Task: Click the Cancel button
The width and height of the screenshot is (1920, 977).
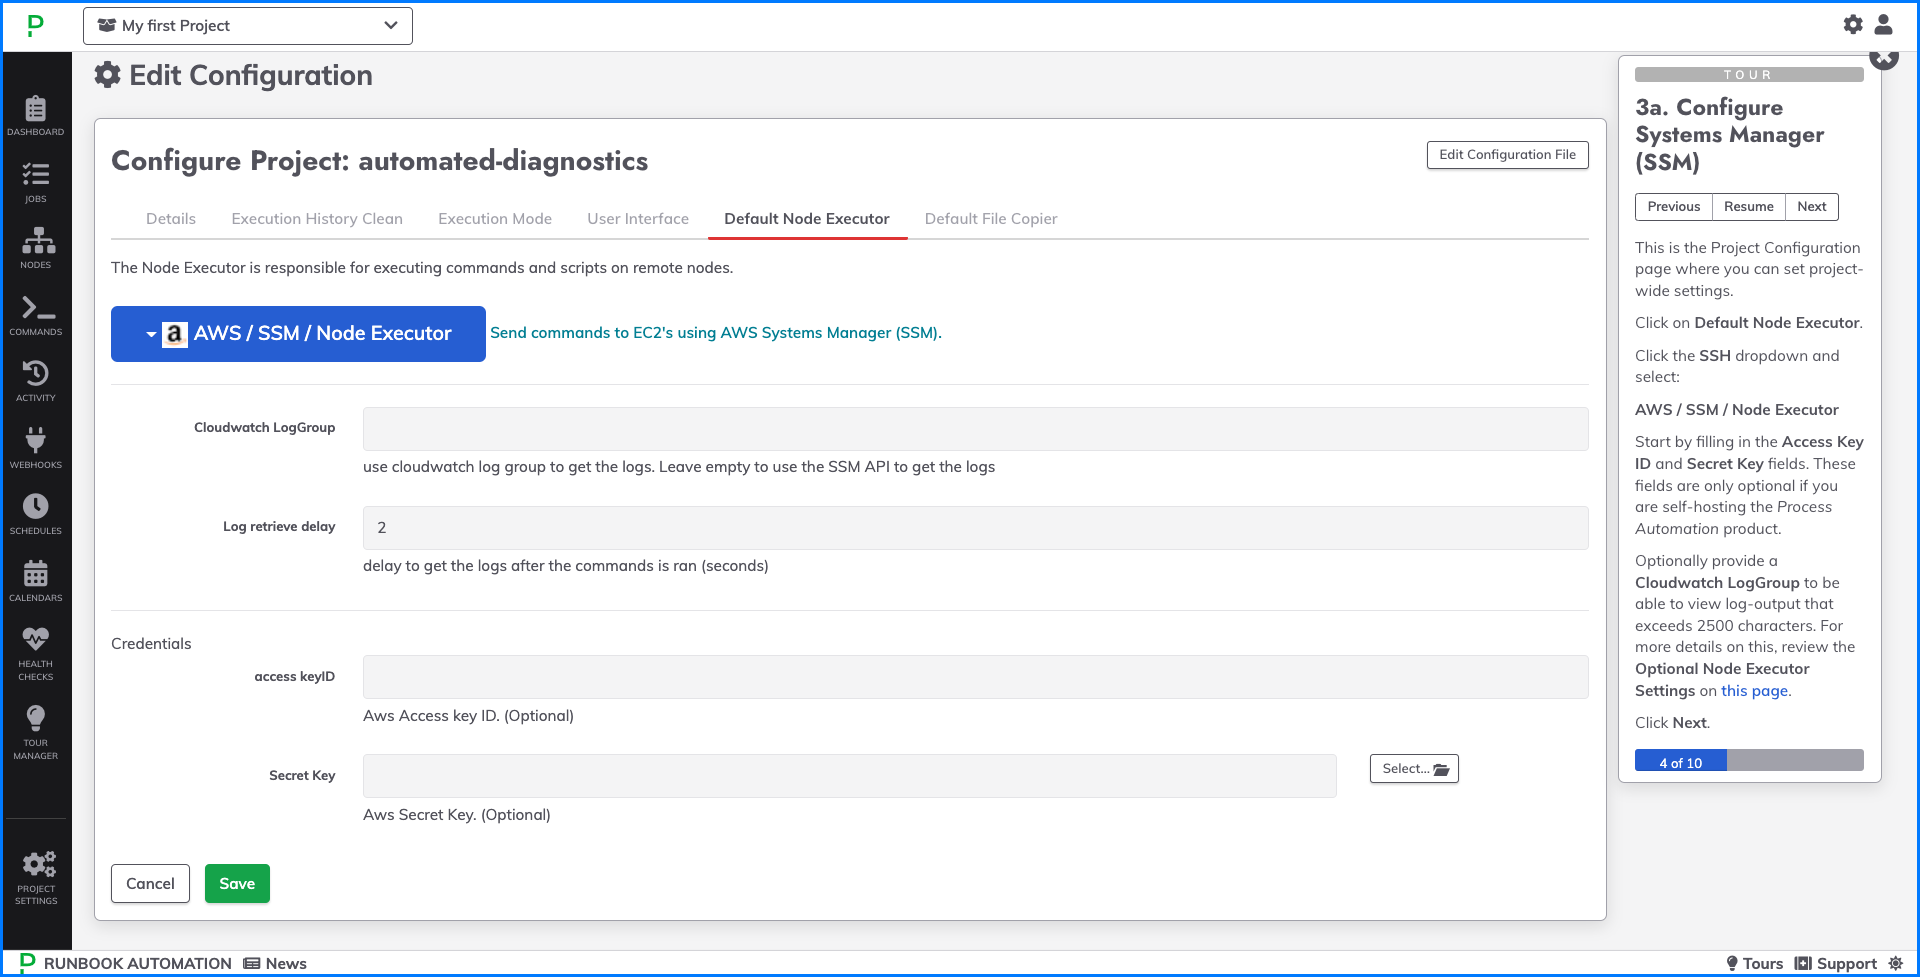Action: click(150, 884)
